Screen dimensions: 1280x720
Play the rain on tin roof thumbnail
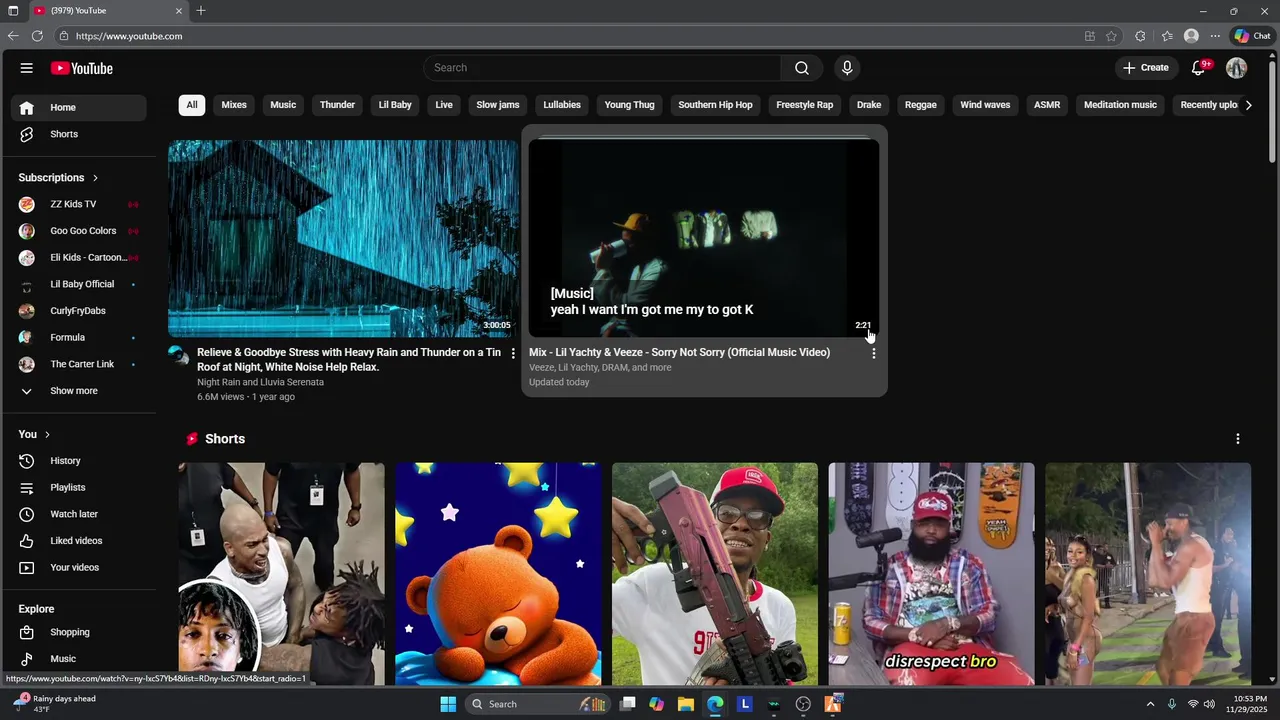click(343, 239)
